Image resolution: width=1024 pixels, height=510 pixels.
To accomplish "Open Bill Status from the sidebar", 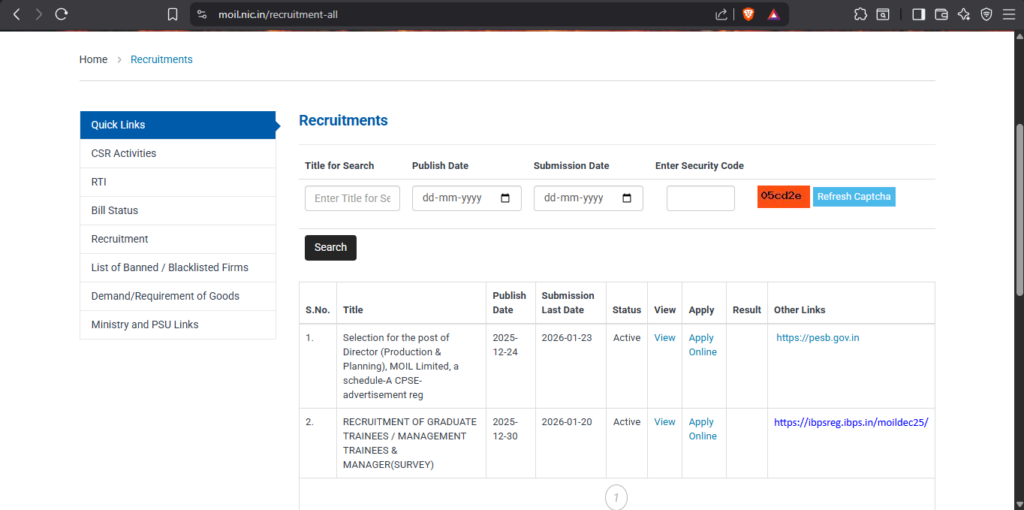I will coord(114,210).
